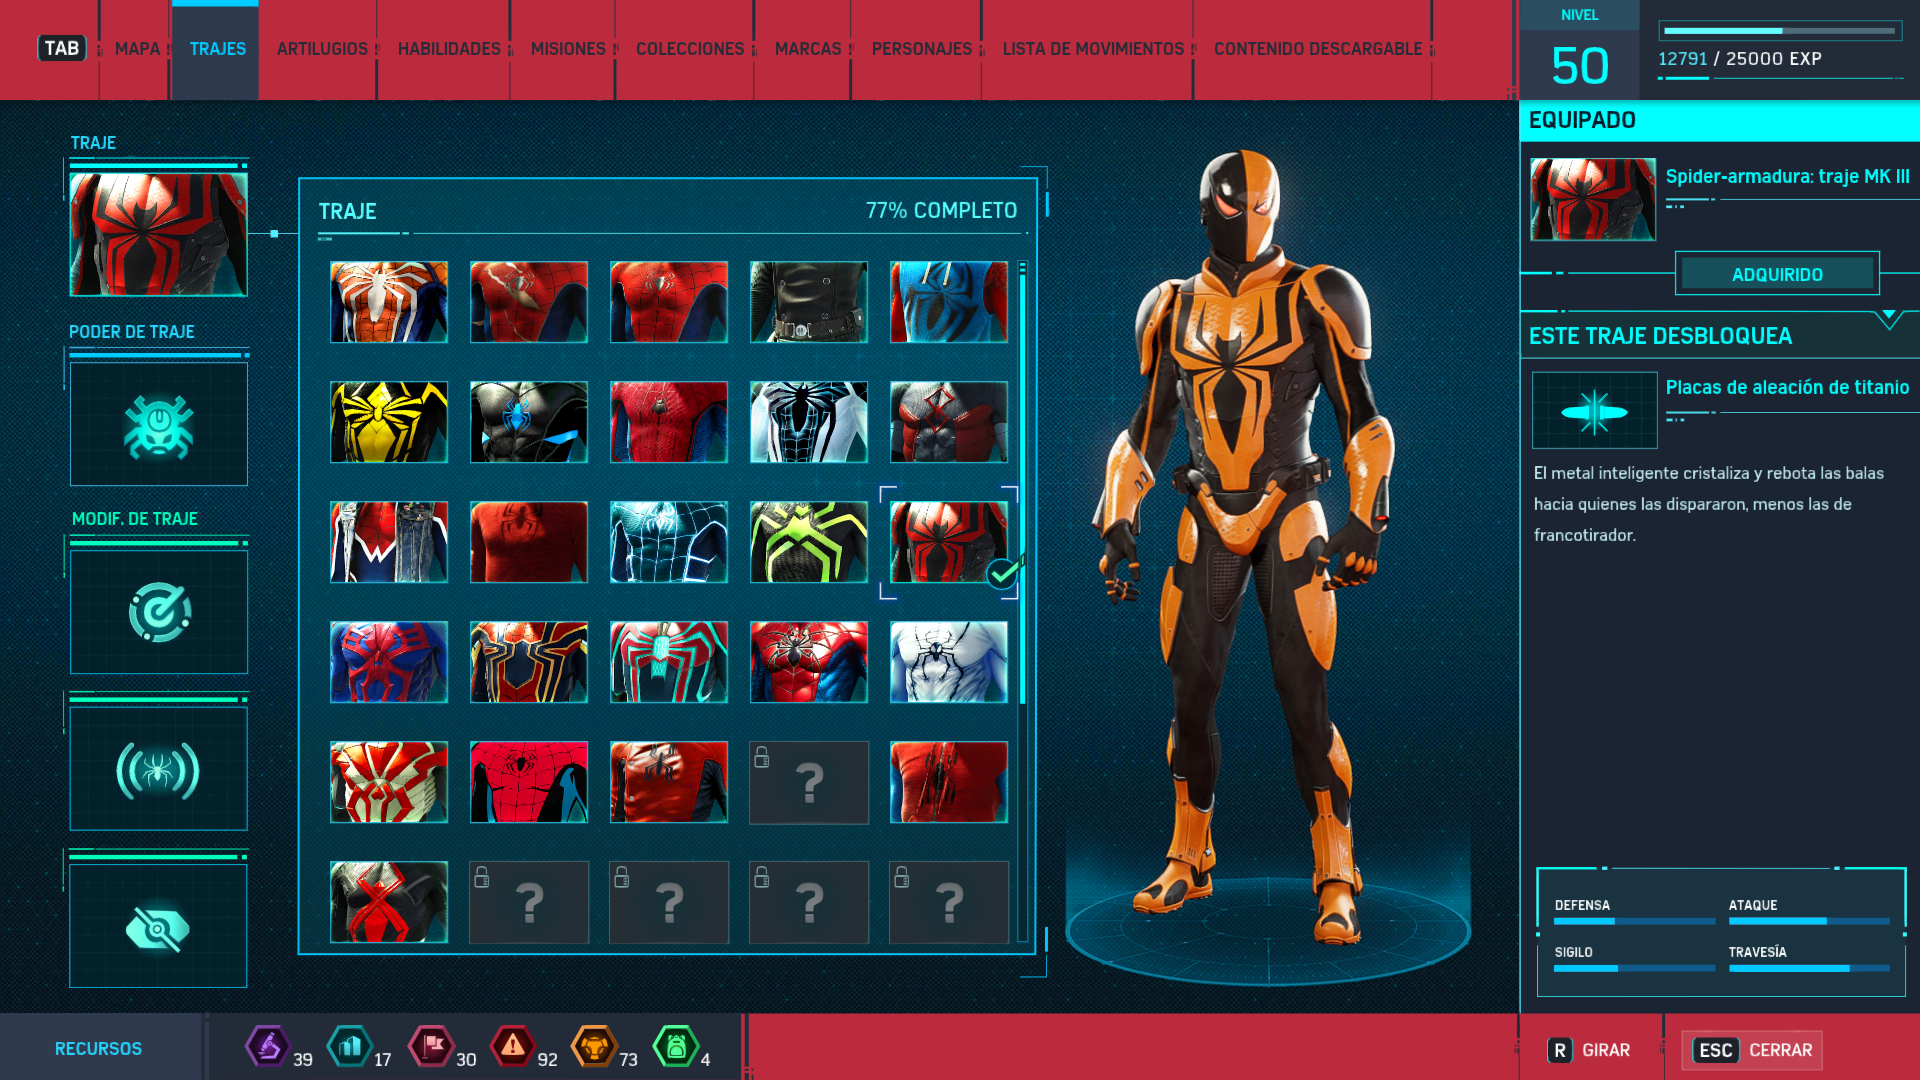Open the Mapa tab

coord(137,49)
